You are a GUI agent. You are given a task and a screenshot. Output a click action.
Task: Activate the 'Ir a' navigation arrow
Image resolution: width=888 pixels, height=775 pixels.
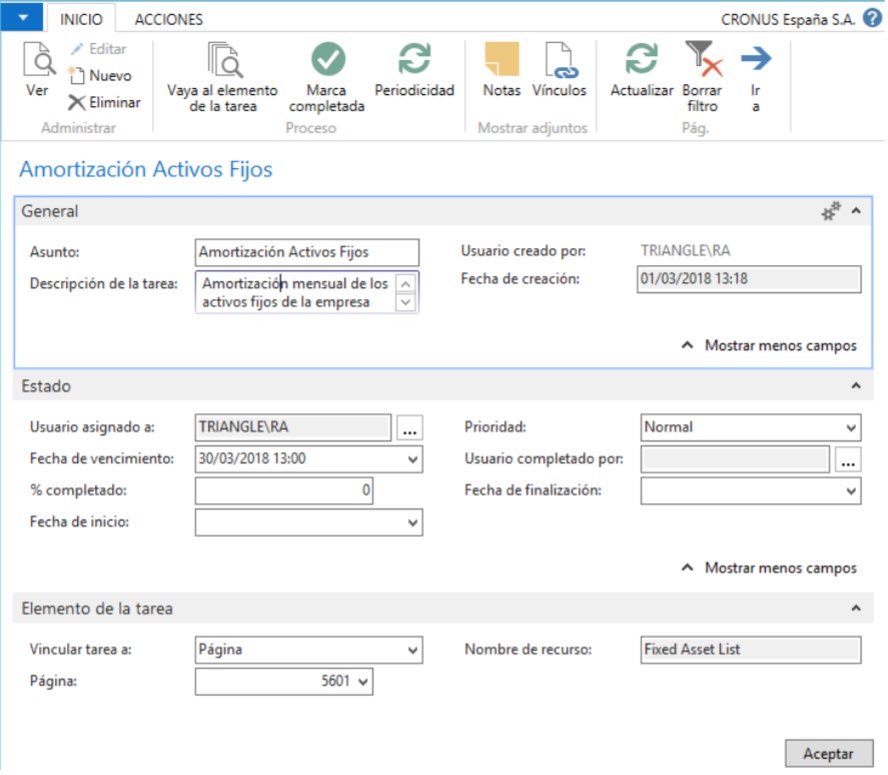pos(757,75)
